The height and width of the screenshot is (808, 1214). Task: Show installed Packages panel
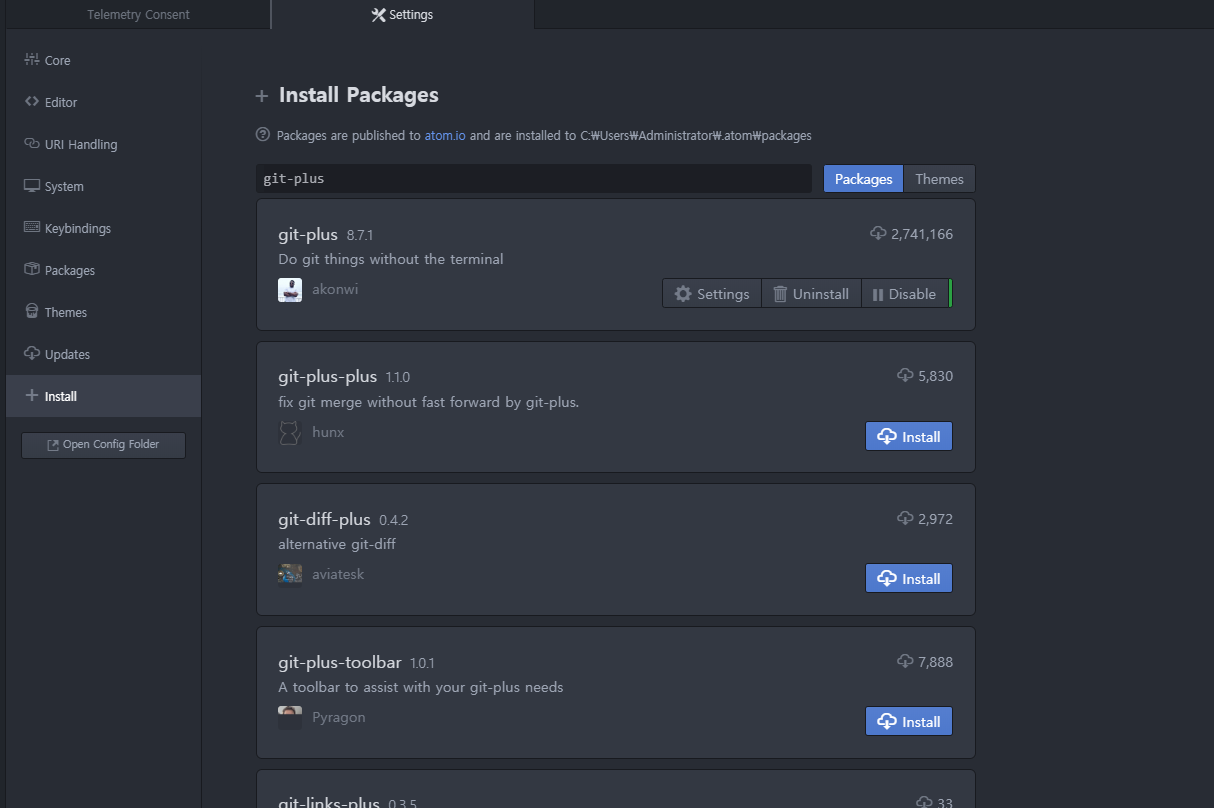coord(103,270)
